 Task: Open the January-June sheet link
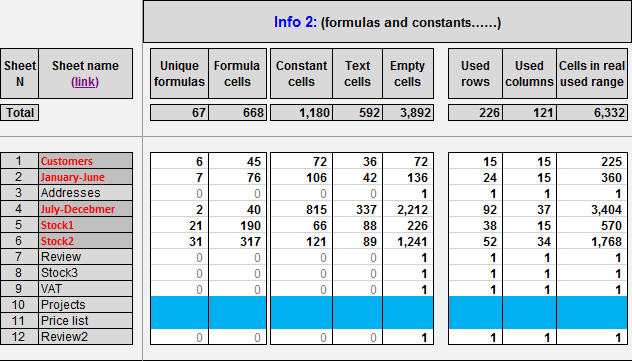point(73,177)
